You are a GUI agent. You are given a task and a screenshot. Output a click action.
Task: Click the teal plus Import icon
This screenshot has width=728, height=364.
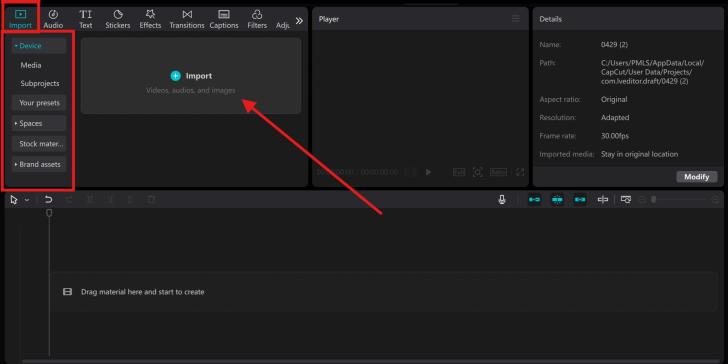[x=176, y=76]
